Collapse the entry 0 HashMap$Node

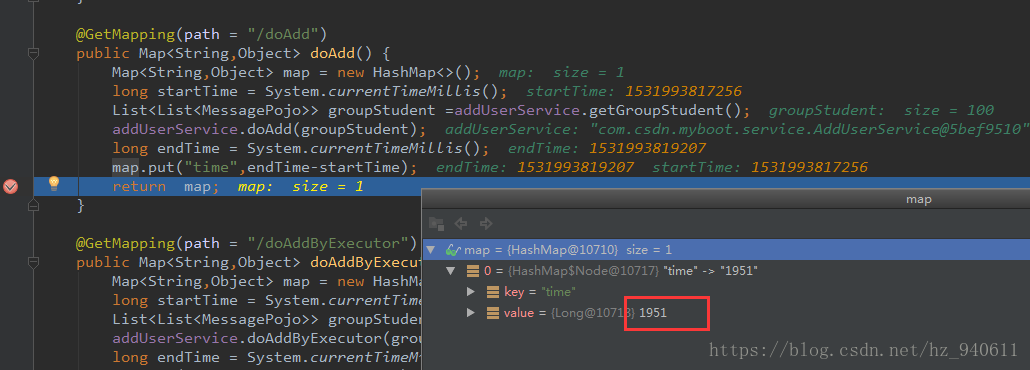(451, 271)
